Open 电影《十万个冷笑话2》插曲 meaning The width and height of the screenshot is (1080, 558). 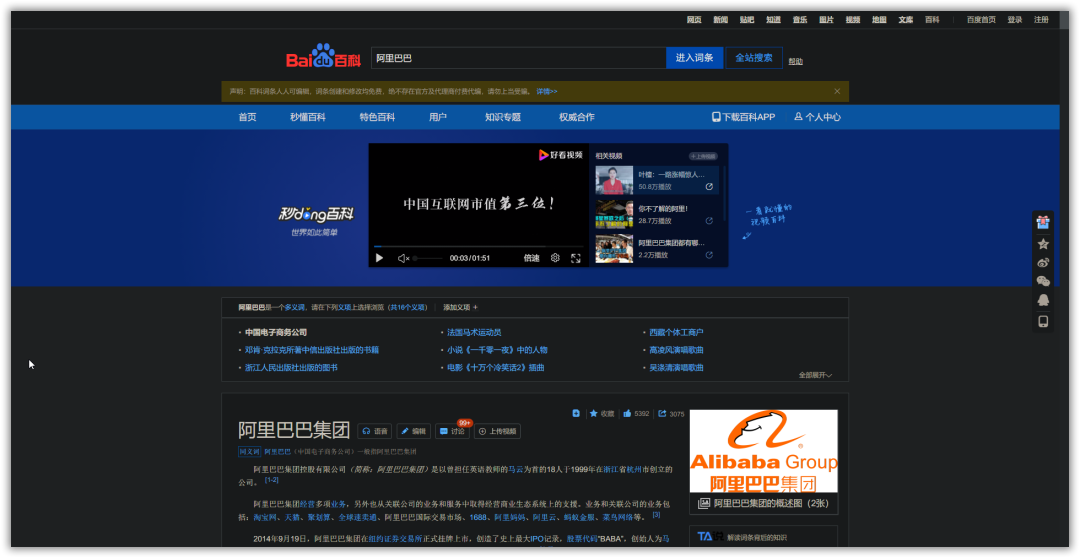click(496, 368)
